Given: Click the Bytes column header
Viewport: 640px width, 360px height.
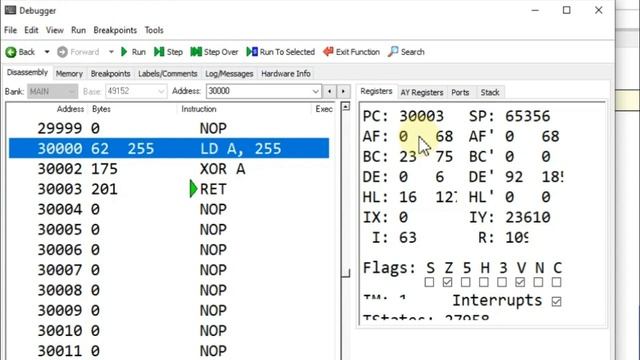Looking at the screenshot, I should [101, 109].
